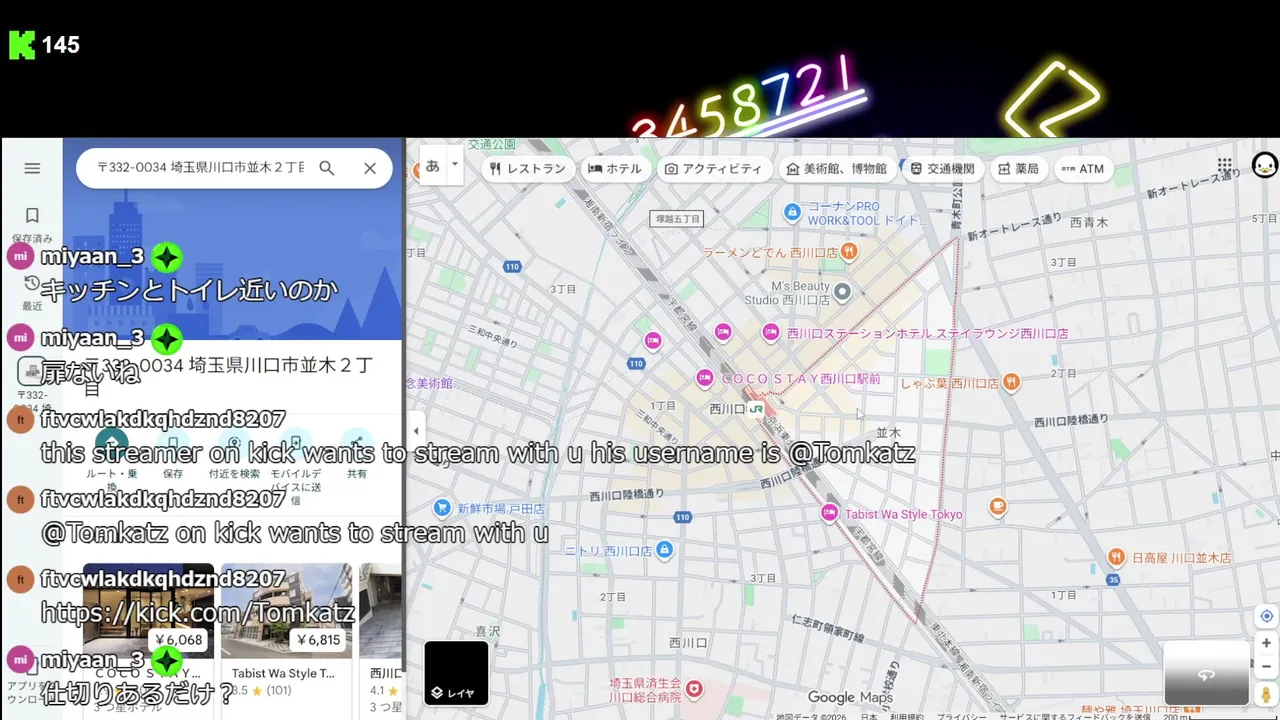Click ラーメンどてん 西川口店 restaurant pin
This screenshot has width=1280, height=720.
(849, 252)
